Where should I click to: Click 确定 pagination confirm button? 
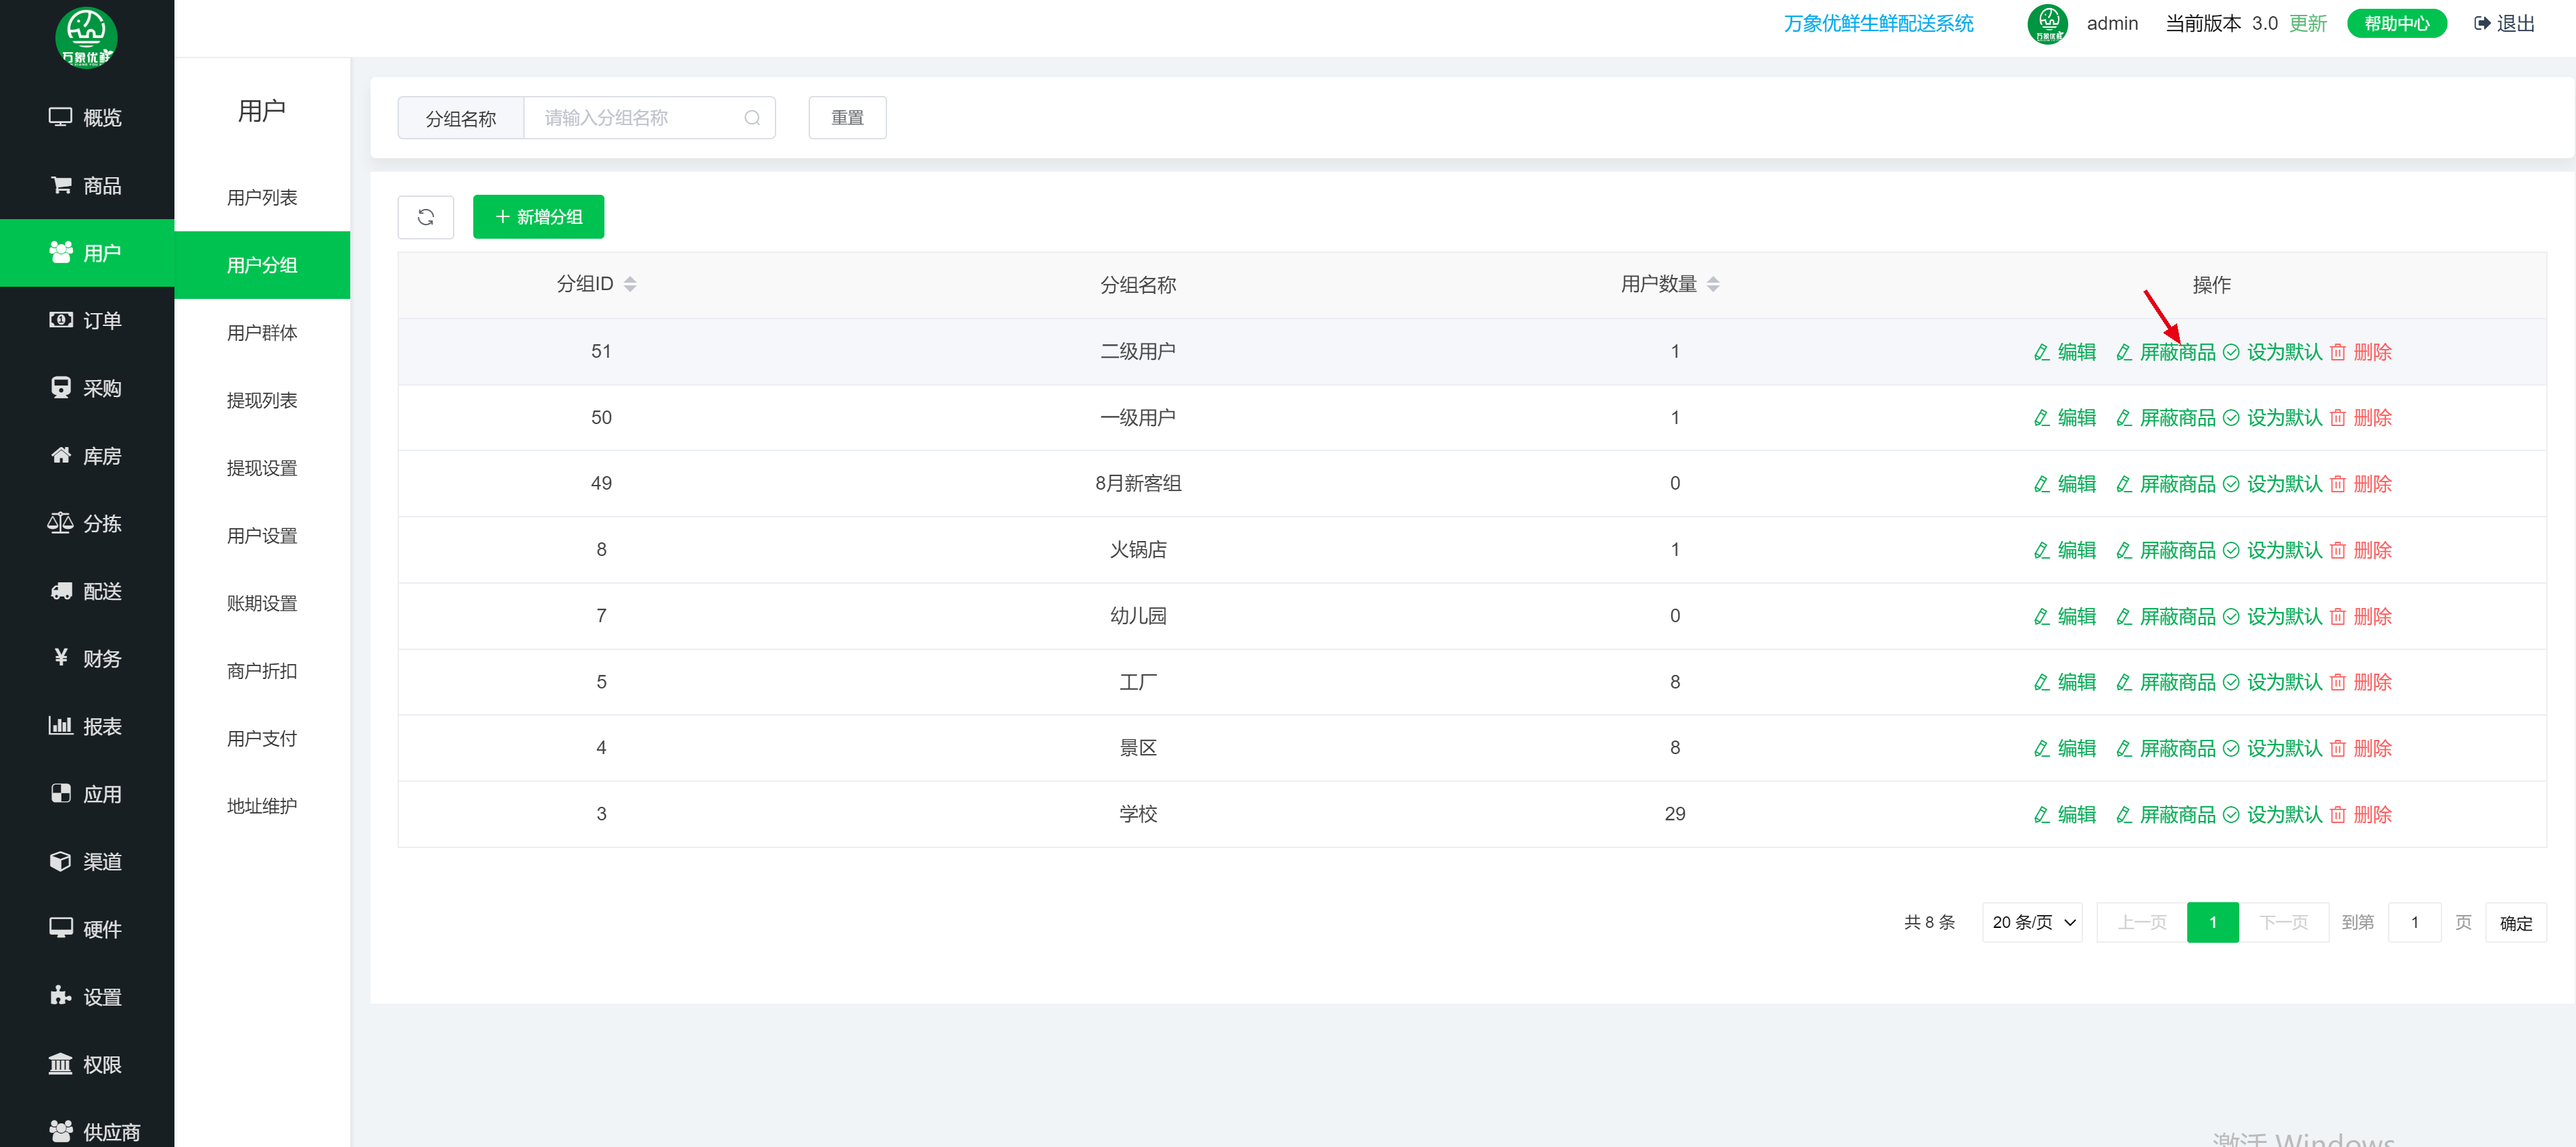pos(2515,922)
